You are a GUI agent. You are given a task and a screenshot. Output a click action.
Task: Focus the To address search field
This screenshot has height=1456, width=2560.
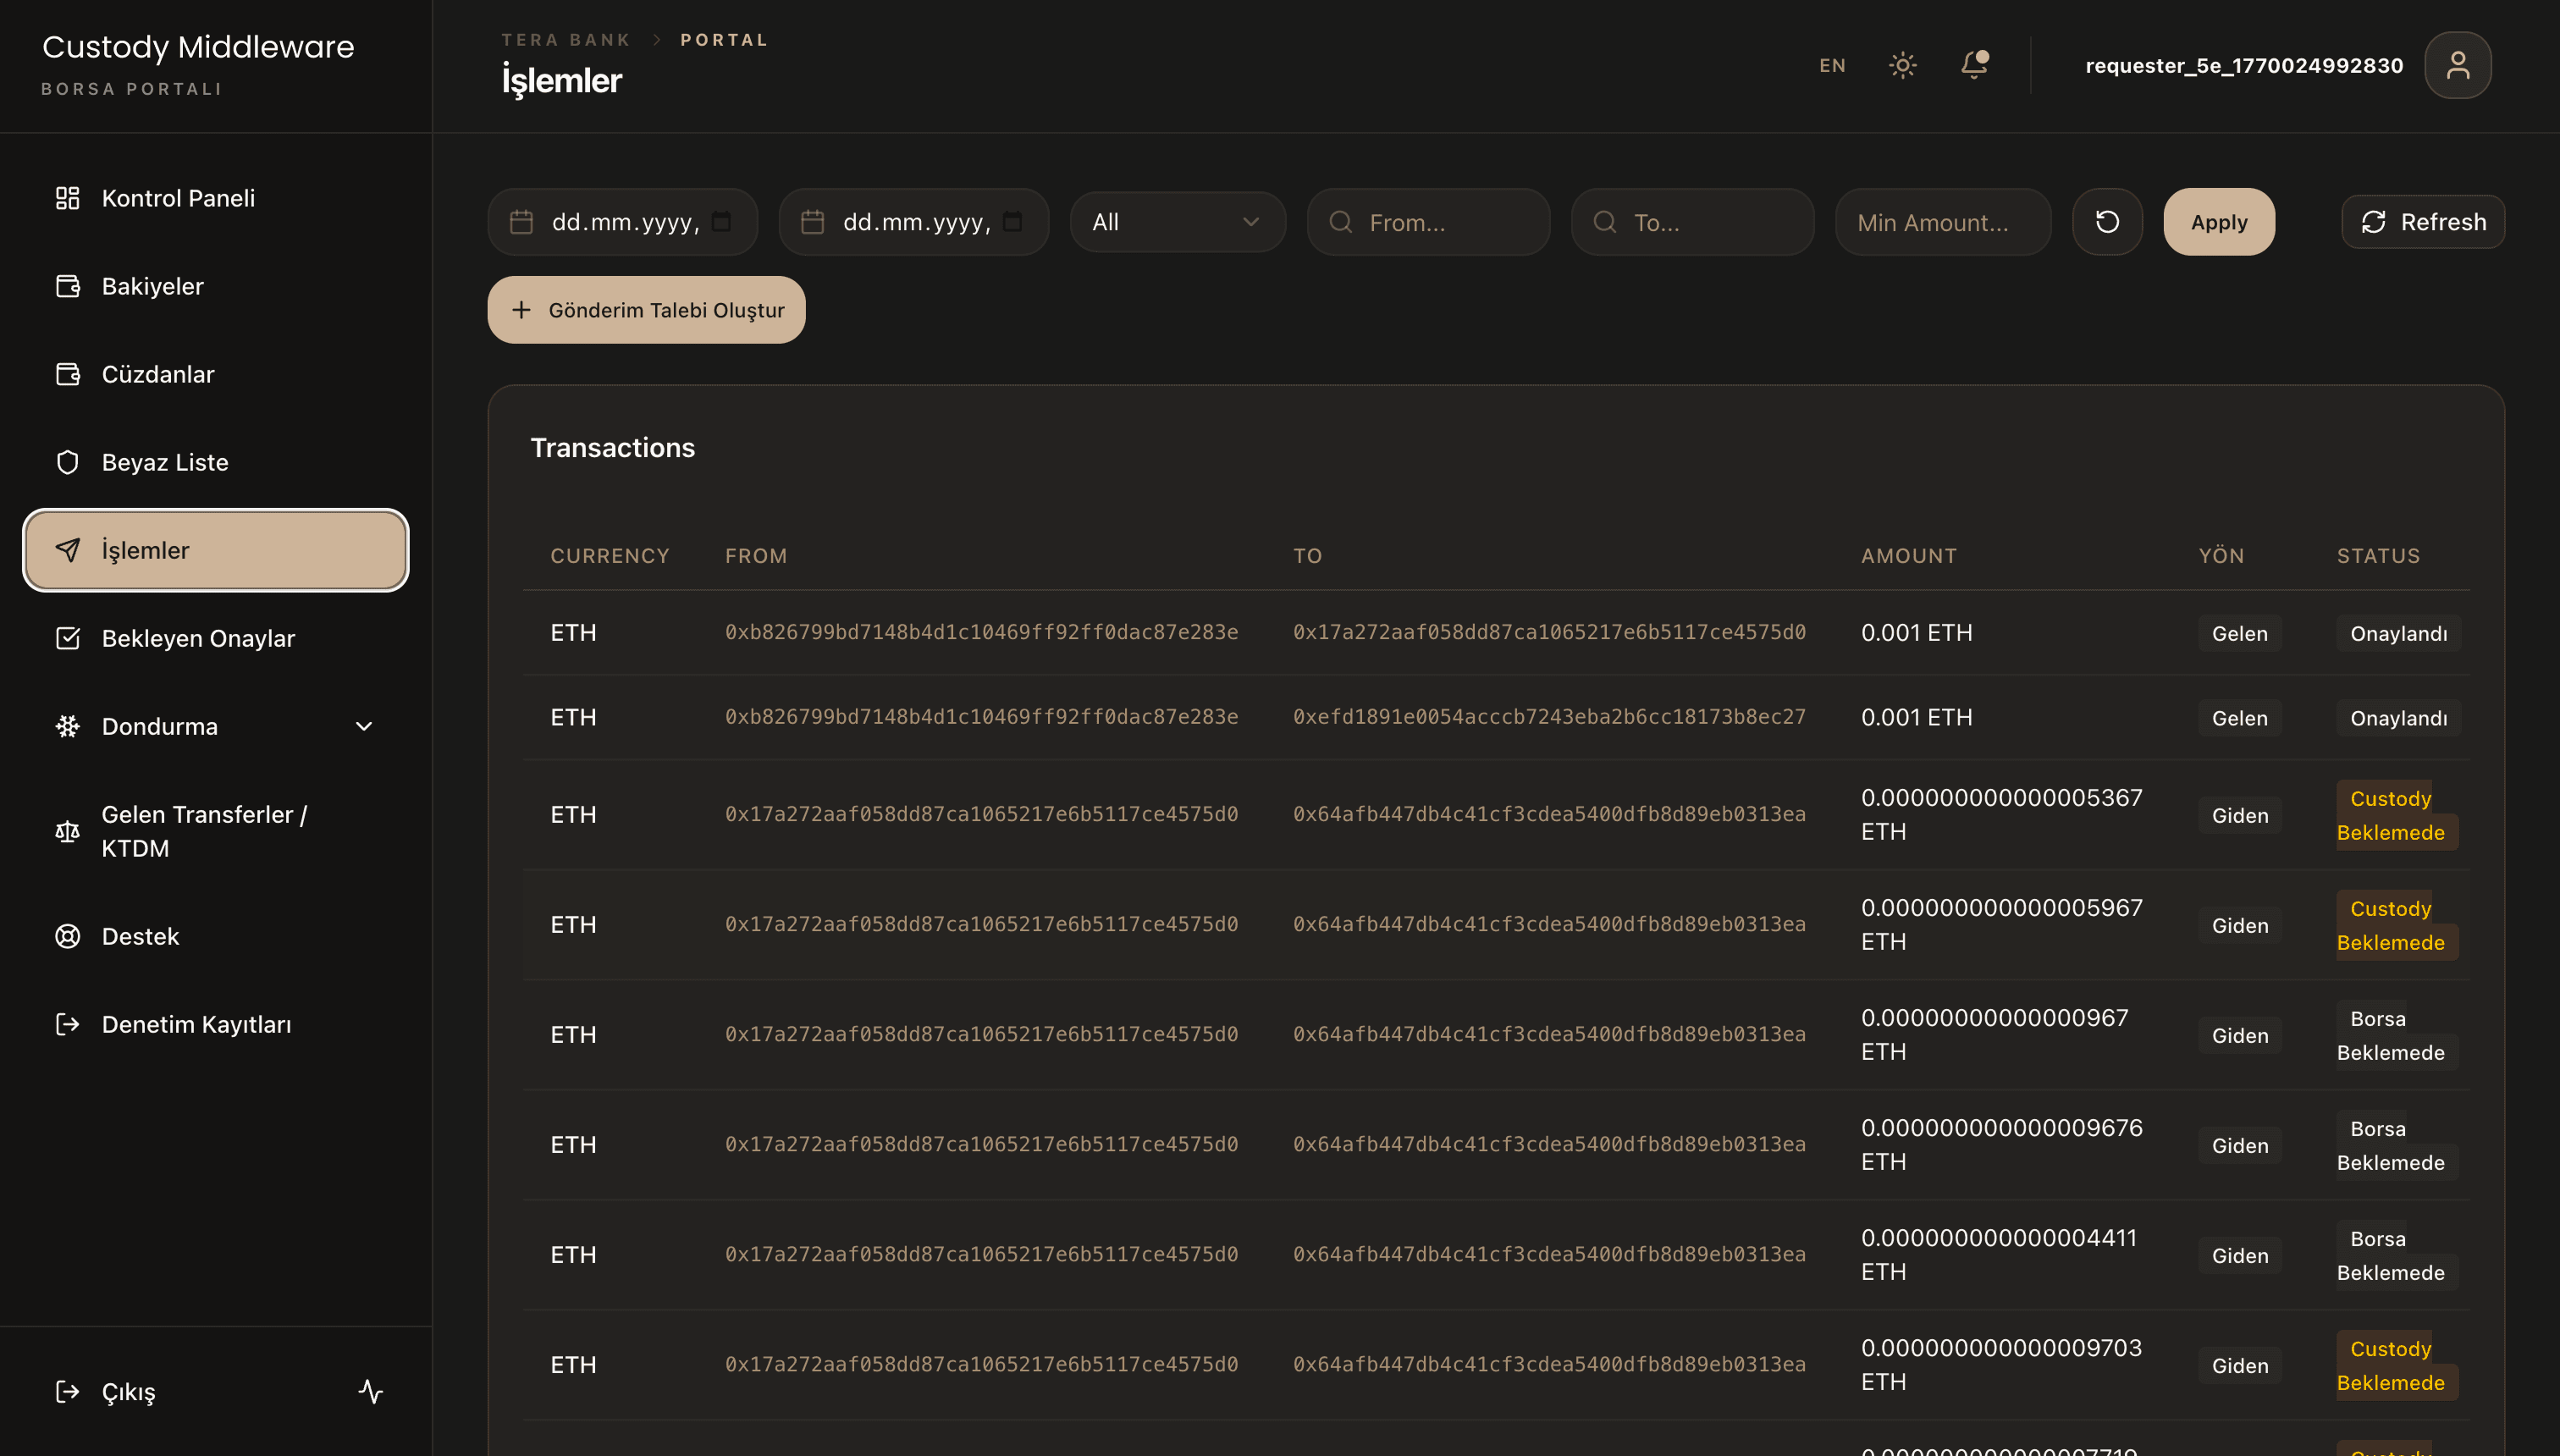(x=1692, y=222)
